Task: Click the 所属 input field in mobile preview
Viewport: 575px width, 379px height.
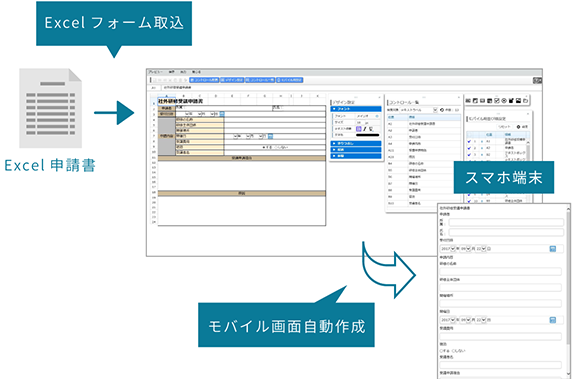Action: click(x=506, y=222)
